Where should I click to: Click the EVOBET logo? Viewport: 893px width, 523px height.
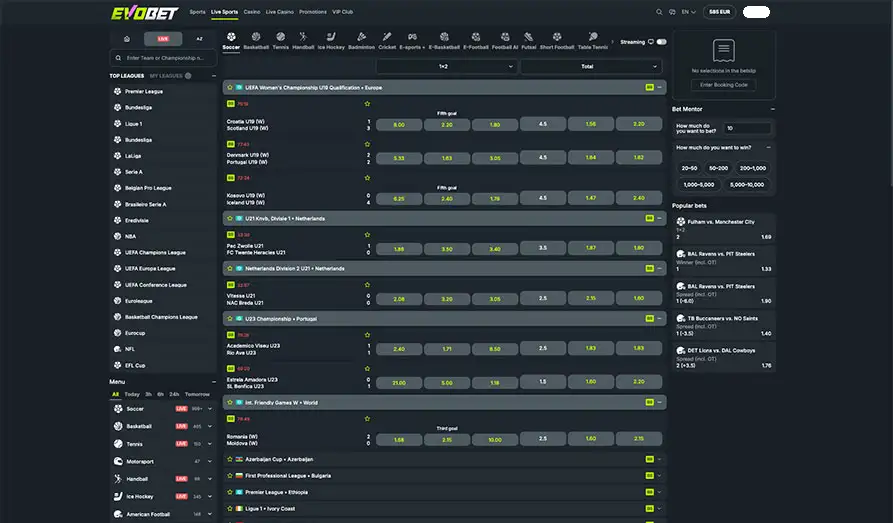[145, 13]
